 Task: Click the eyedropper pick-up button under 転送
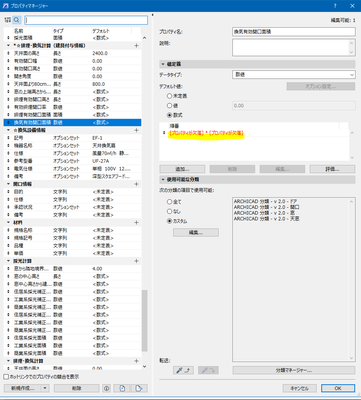(183, 370)
